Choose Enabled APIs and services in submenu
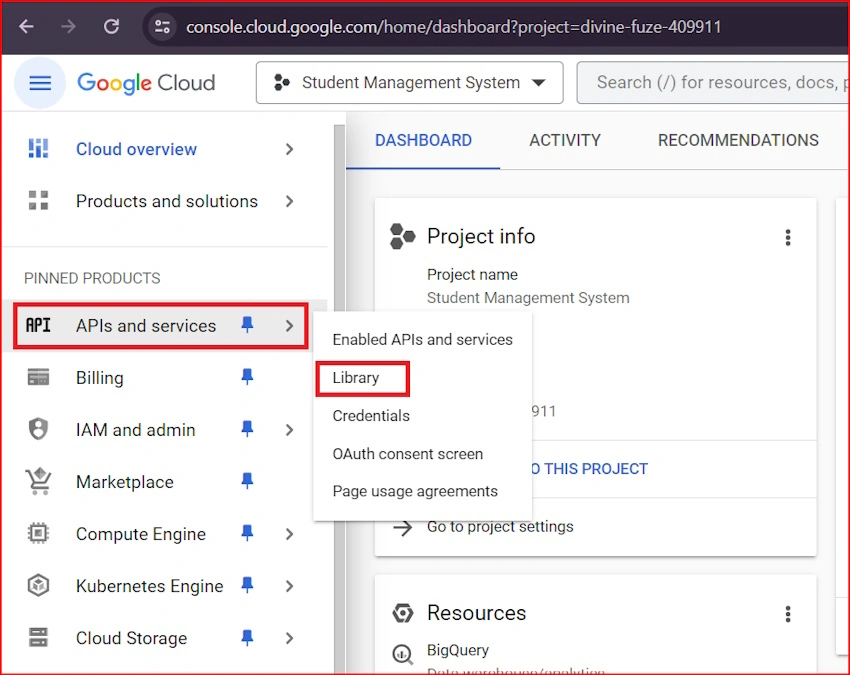The image size is (850, 675). click(x=422, y=339)
